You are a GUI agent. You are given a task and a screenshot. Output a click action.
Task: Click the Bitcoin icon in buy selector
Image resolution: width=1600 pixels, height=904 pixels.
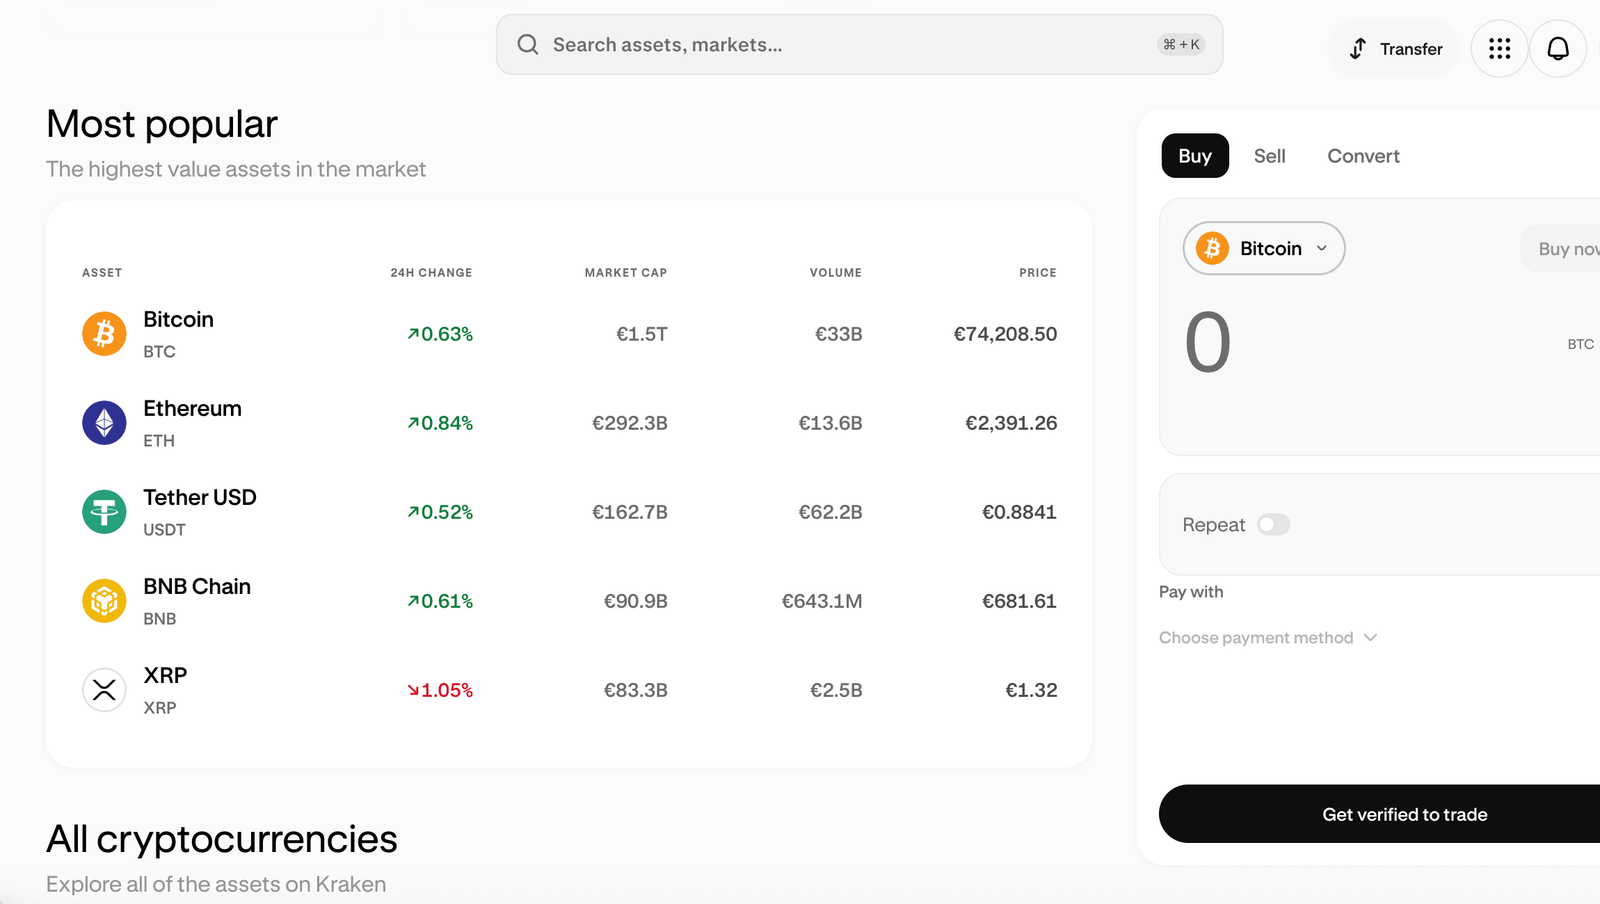(x=1212, y=248)
